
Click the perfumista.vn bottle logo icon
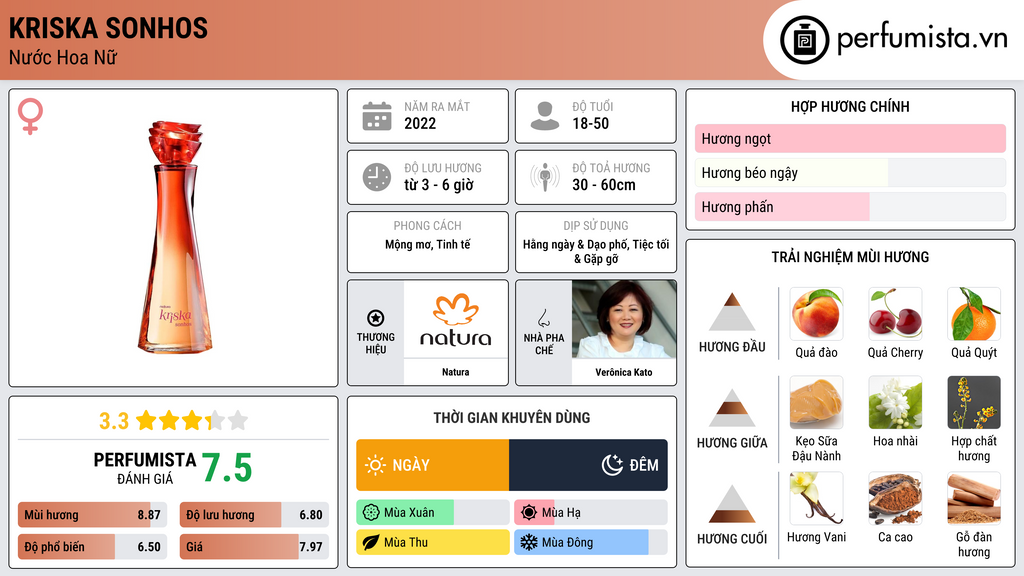[x=804, y=40]
